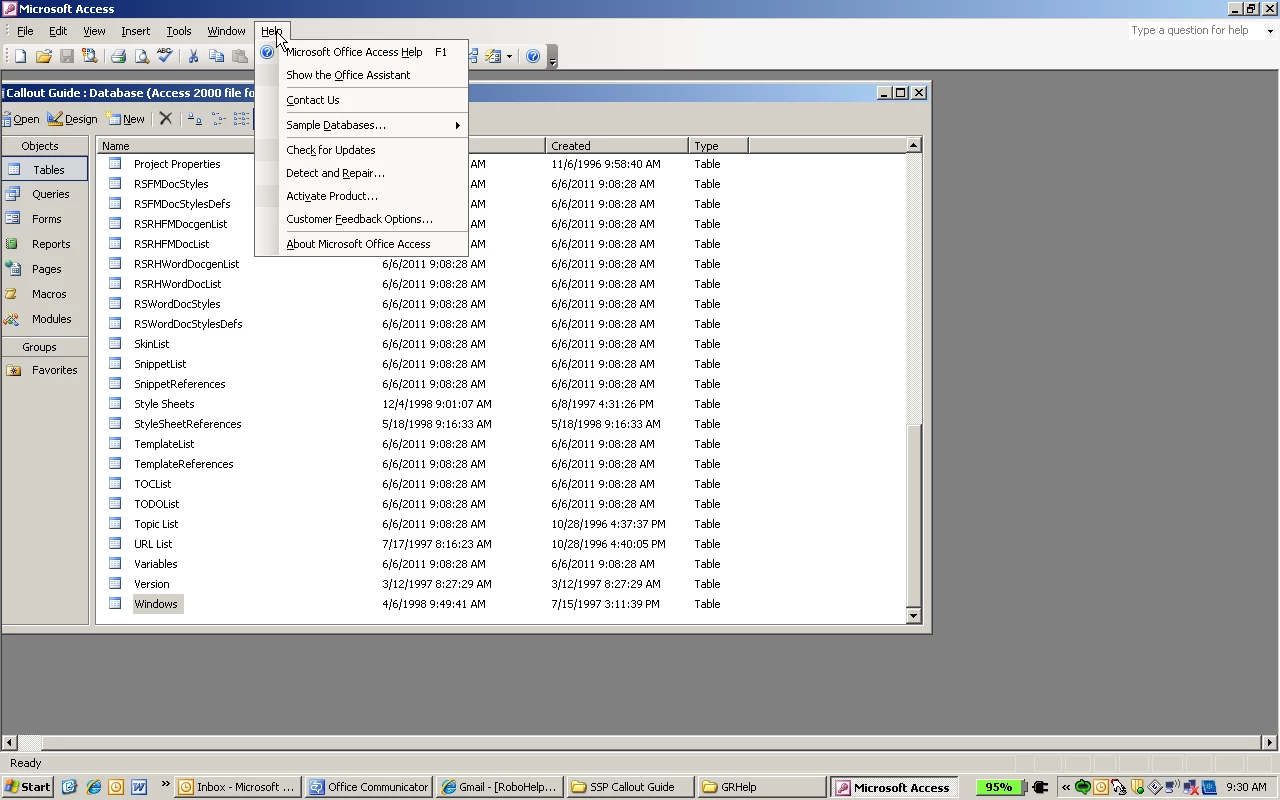This screenshot has height=800, width=1280.
Task: Click Design button in database window toolbar
Action: click(72, 119)
